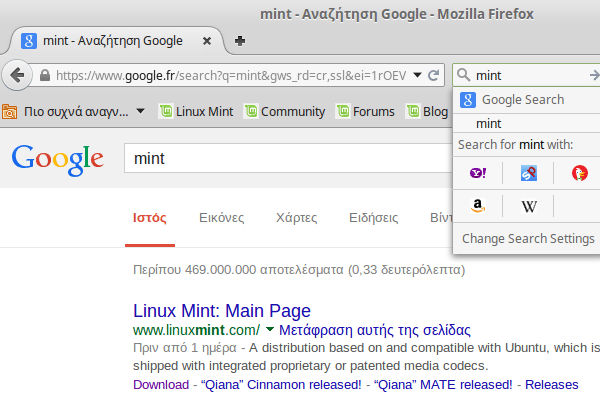This screenshot has width=600, height=400.
Task: Close the mint Google search tab
Action: pyautogui.click(x=207, y=41)
